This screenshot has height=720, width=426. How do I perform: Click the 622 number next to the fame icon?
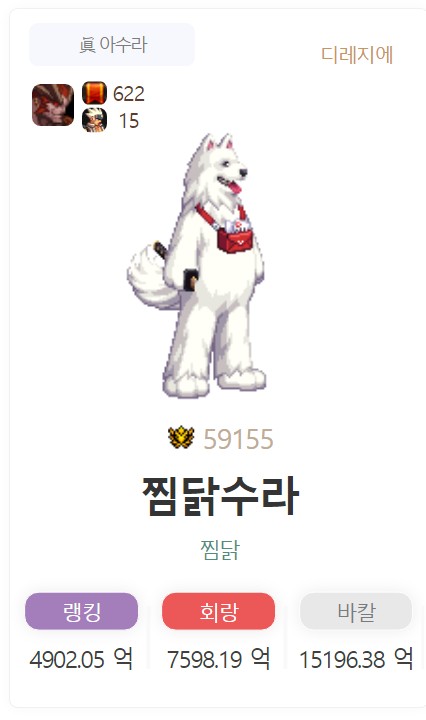pos(129,94)
